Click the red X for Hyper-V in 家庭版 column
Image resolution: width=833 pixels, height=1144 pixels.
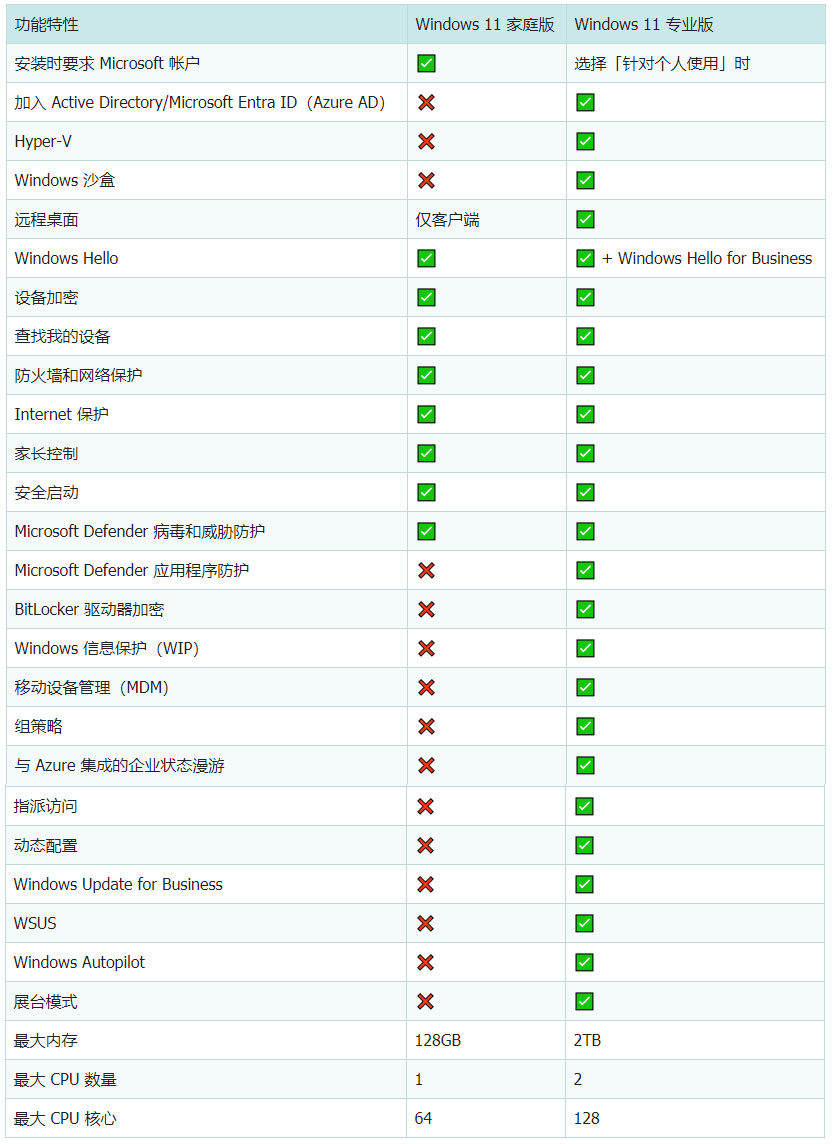(427, 142)
